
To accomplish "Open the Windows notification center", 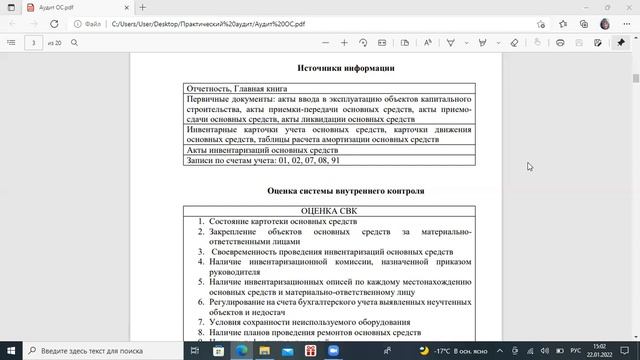I will point(624,351).
